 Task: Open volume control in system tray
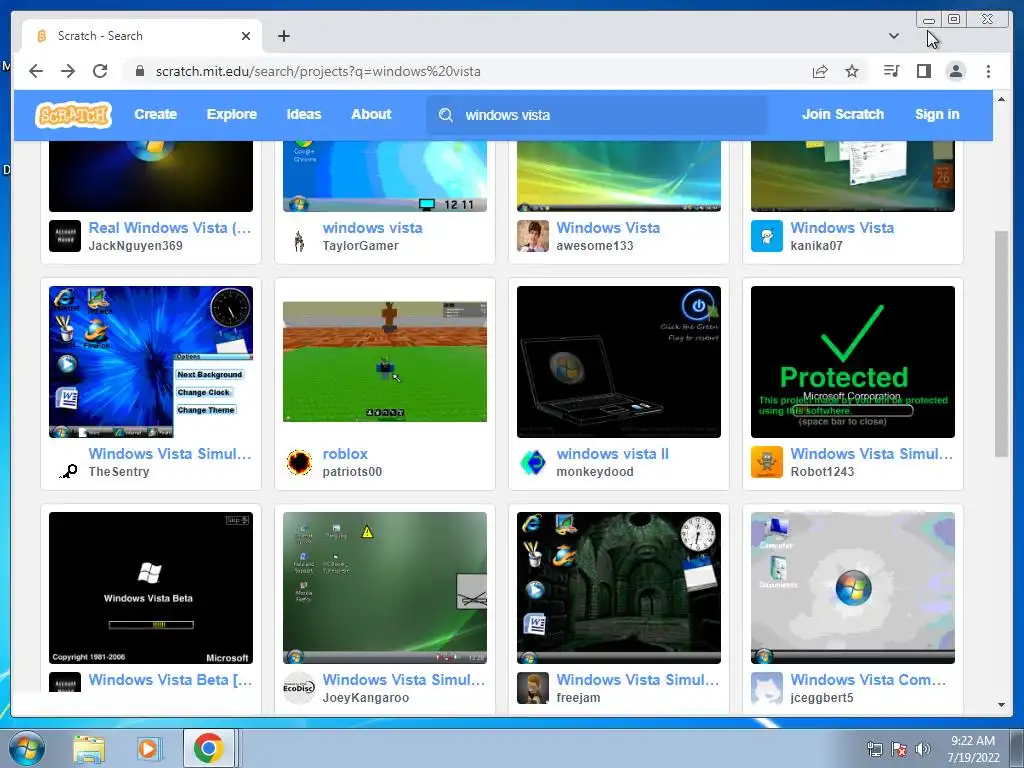(x=922, y=749)
